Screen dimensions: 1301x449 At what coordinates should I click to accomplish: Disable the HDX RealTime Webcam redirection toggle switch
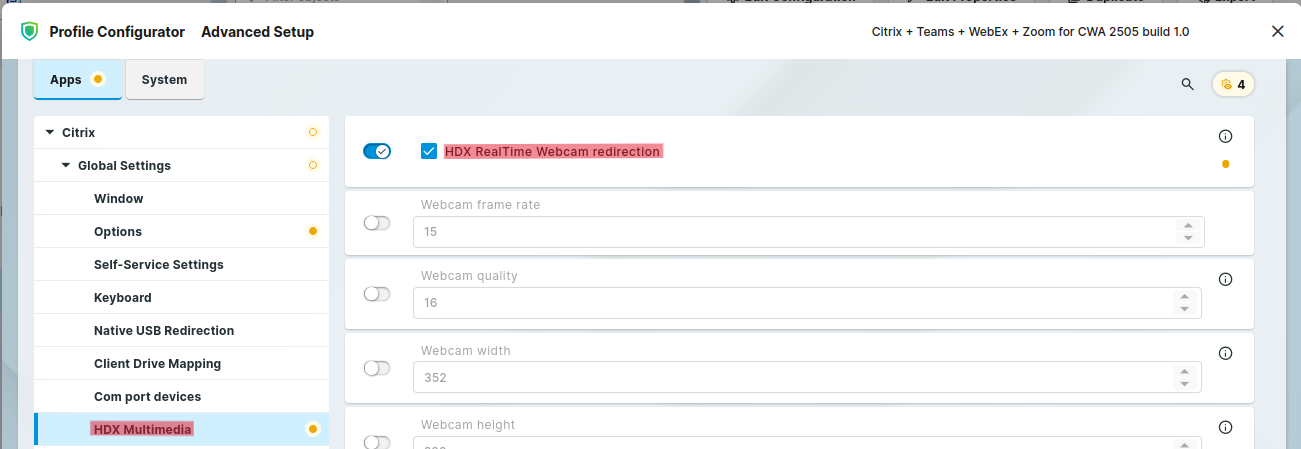coord(377,151)
